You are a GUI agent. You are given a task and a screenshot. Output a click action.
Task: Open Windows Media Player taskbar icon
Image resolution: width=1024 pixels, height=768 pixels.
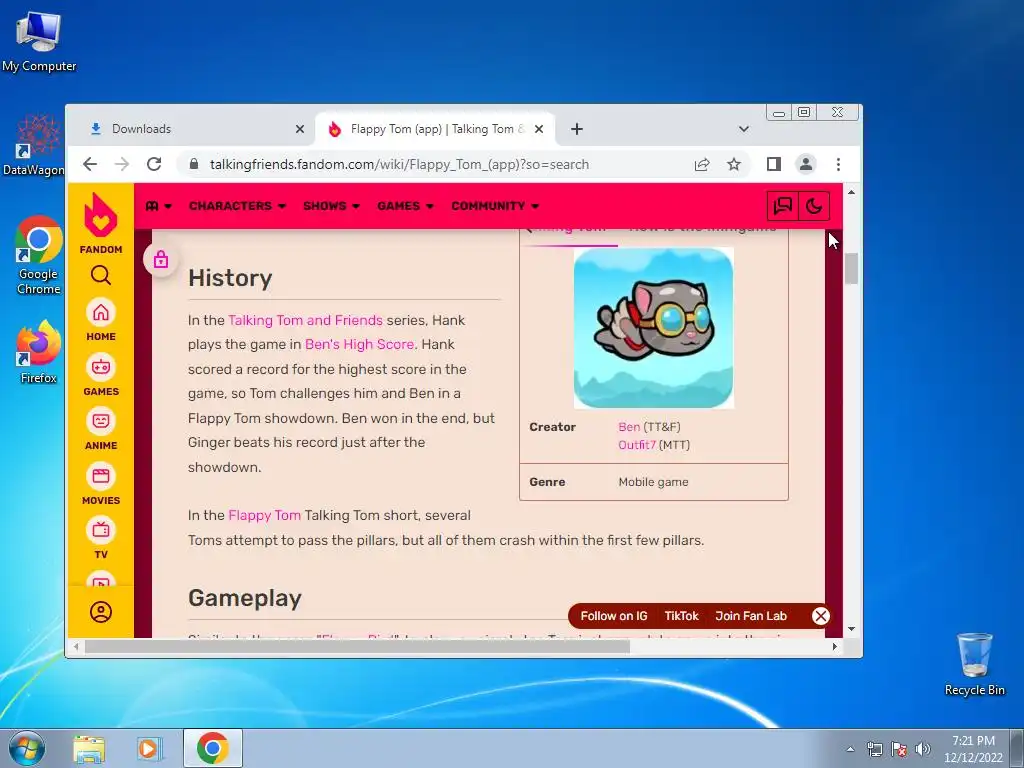tap(149, 748)
